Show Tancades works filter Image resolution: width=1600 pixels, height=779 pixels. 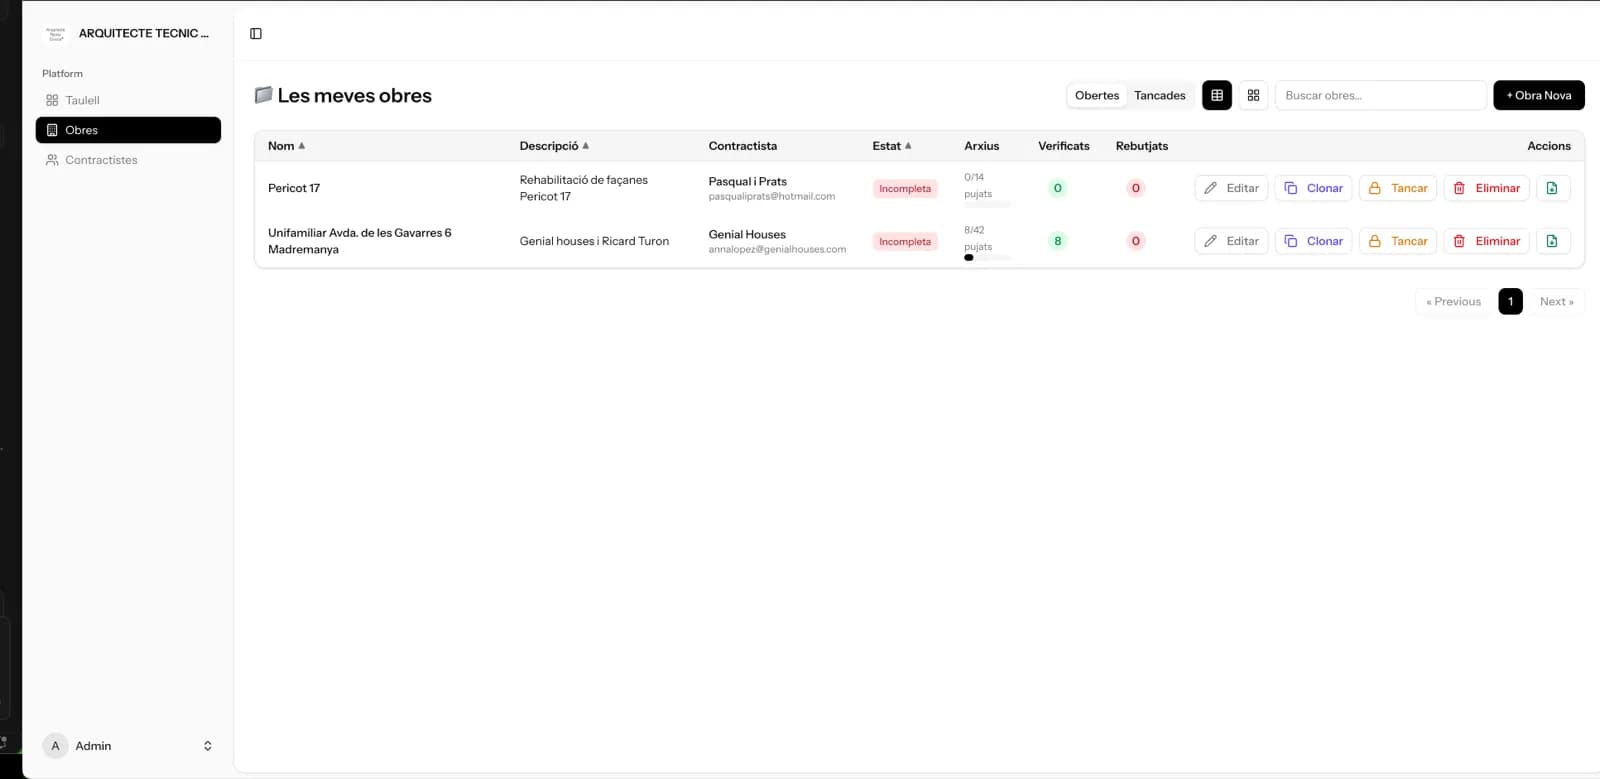pyautogui.click(x=1159, y=95)
